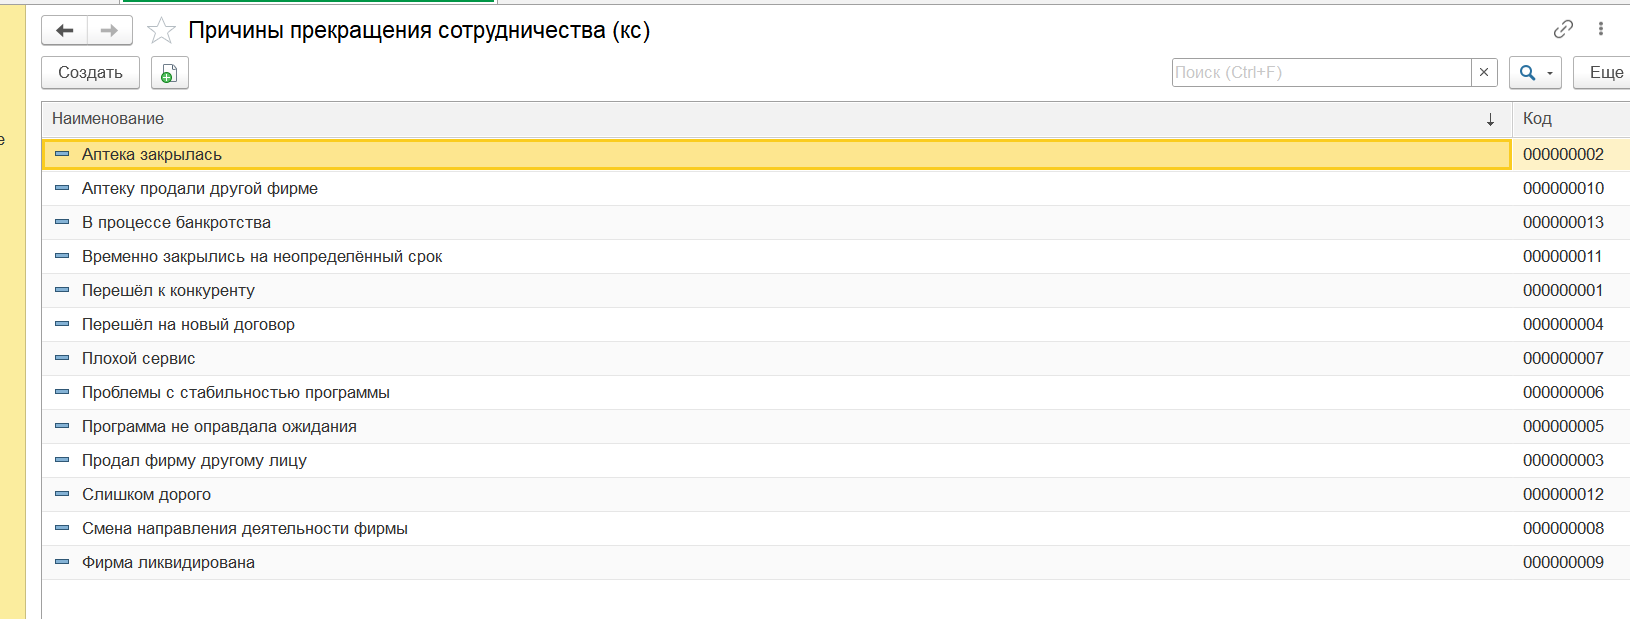The image size is (1630, 619).
Task: Clear search with the X button
Action: coord(1484,72)
